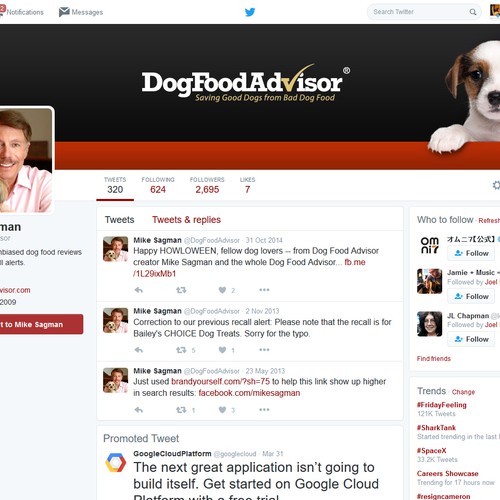
Task: Like the Bailey's CHOICE correction tweet
Action: [x=222, y=350]
